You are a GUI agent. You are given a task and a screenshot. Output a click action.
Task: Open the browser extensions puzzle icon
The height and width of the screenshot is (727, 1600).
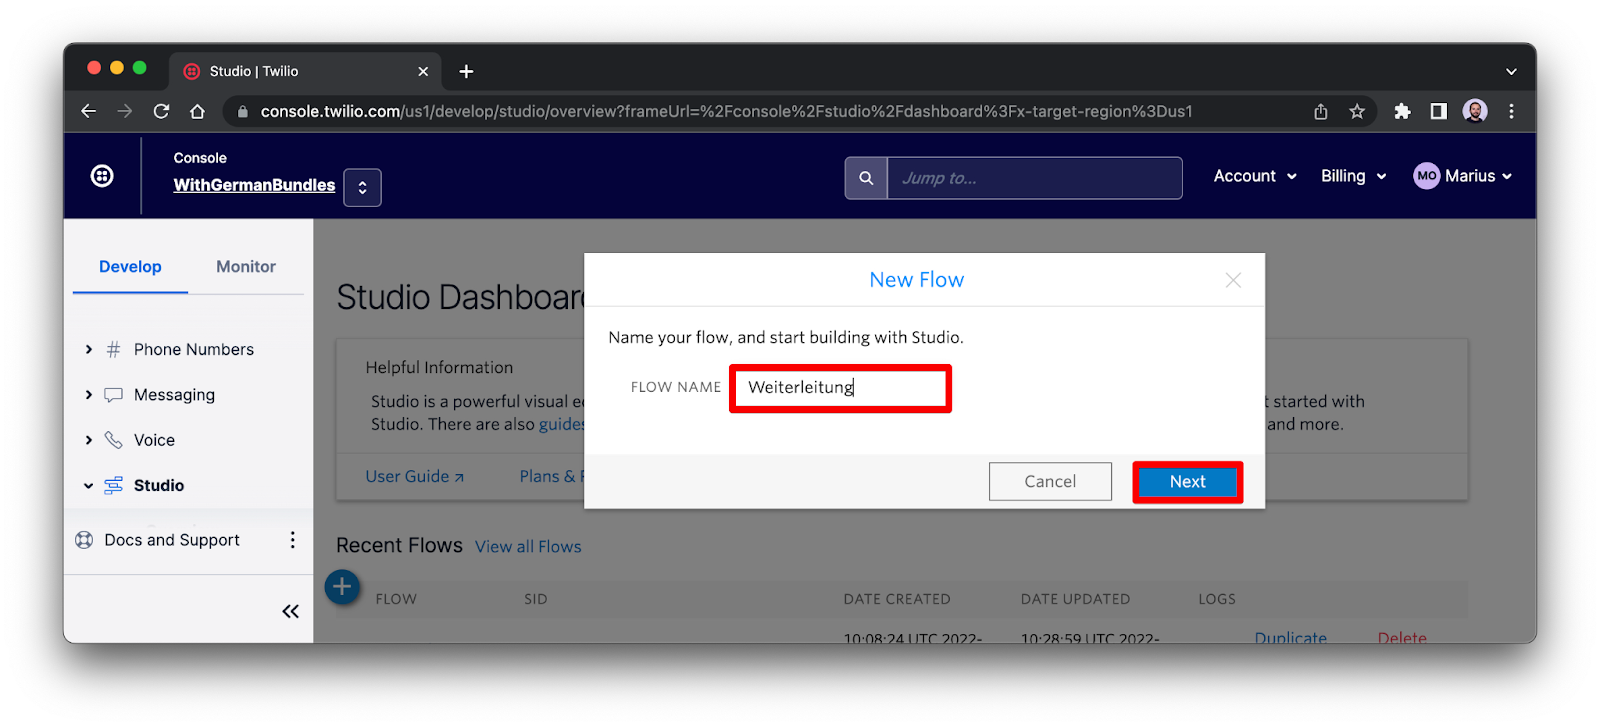tap(1402, 111)
